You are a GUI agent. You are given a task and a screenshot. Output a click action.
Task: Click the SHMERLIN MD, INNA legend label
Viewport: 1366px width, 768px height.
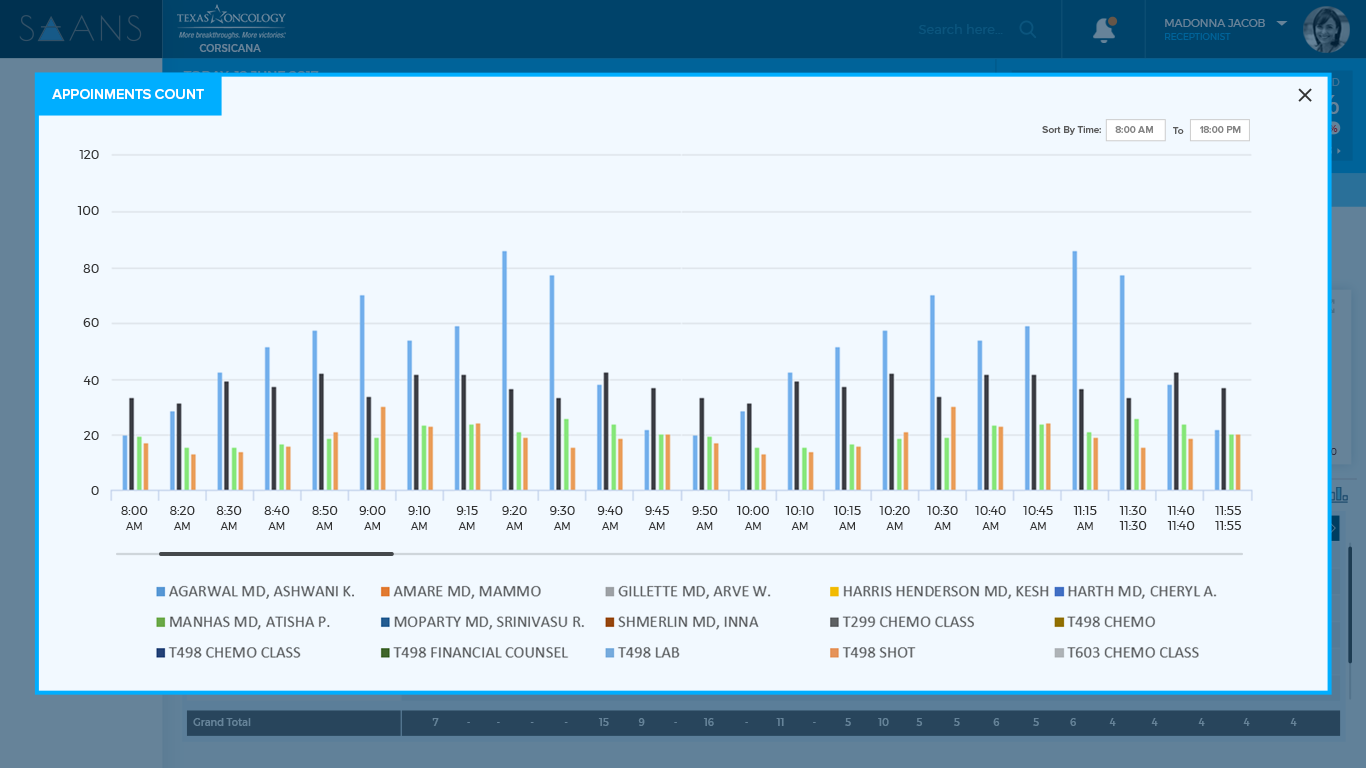tap(688, 622)
